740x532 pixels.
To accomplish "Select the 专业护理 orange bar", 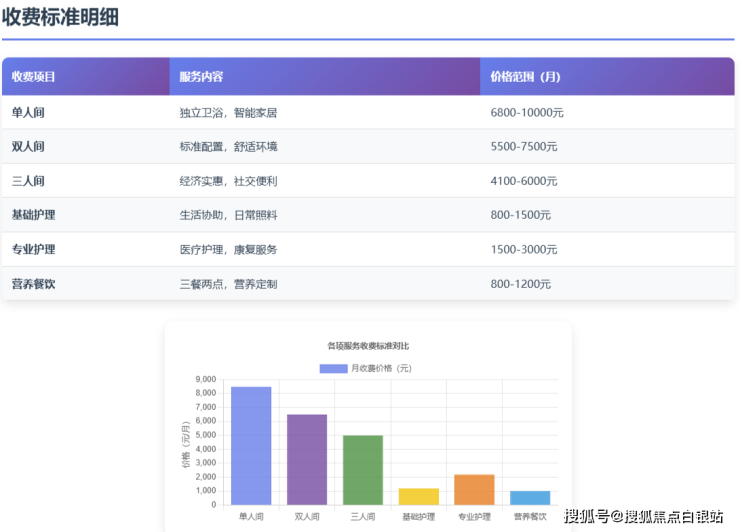I will (474, 489).
